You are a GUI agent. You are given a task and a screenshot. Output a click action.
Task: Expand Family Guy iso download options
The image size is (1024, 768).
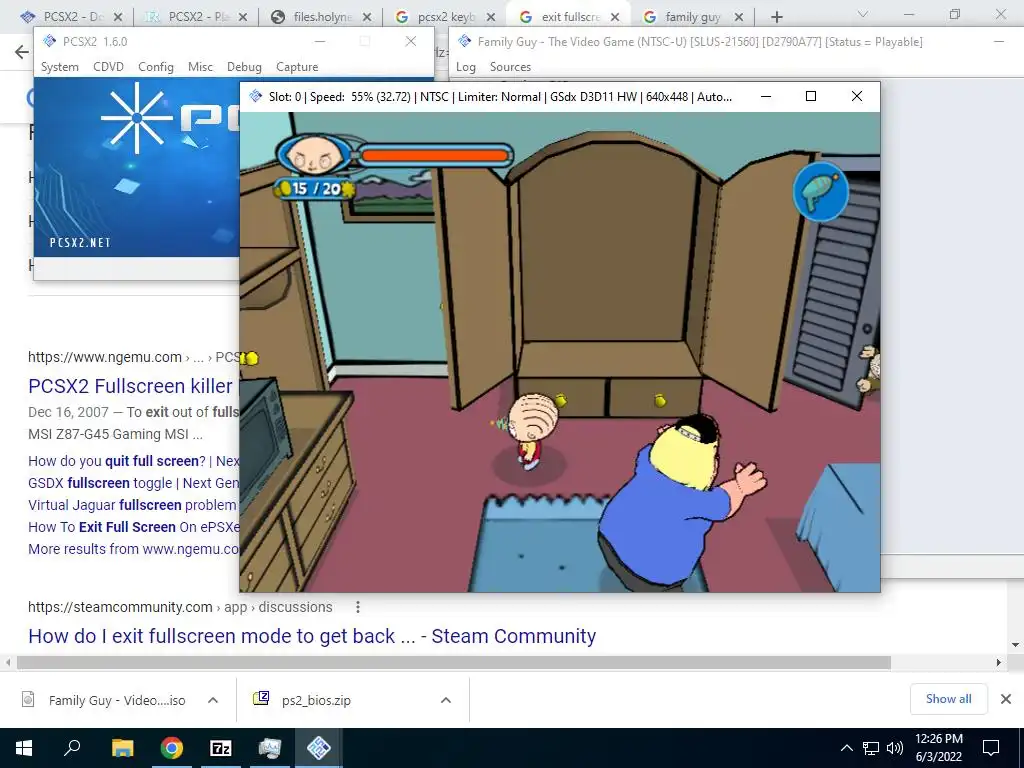213,700
